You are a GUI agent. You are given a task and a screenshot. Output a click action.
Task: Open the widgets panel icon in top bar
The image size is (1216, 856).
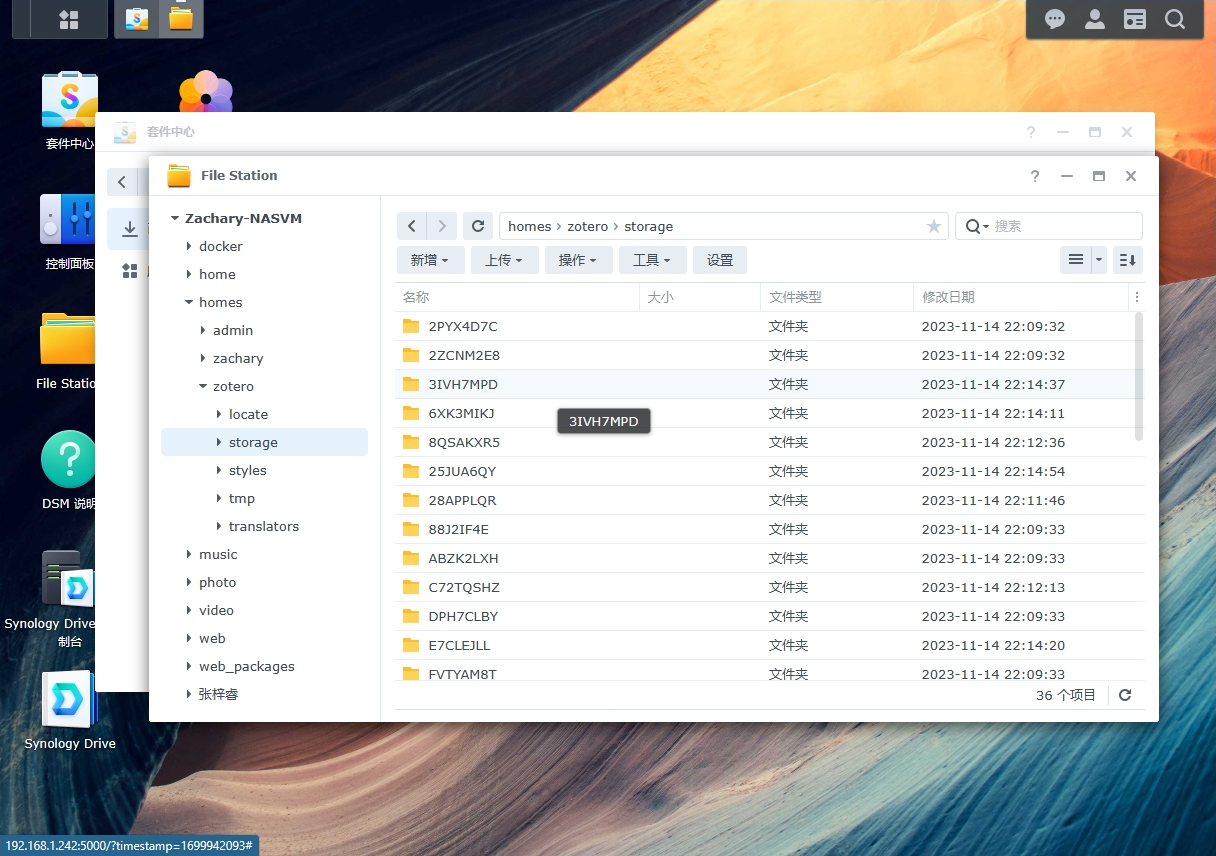pos(1135,19)
